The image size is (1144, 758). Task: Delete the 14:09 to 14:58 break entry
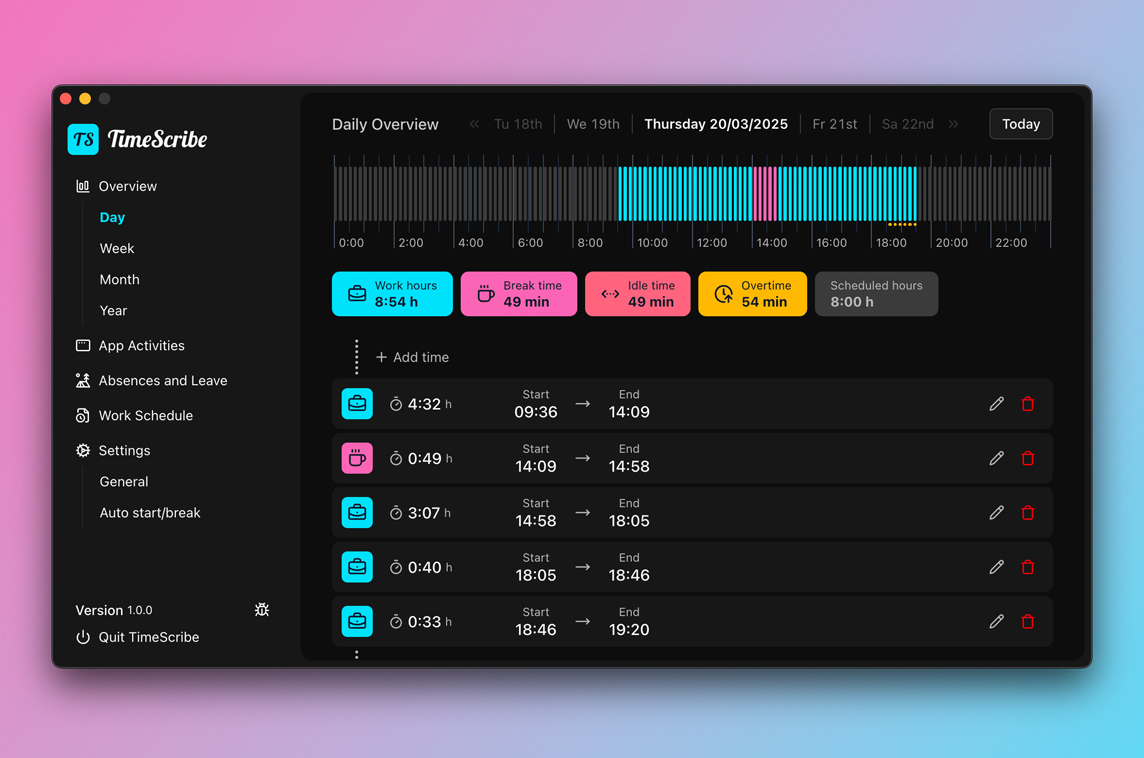point(1027,458)
